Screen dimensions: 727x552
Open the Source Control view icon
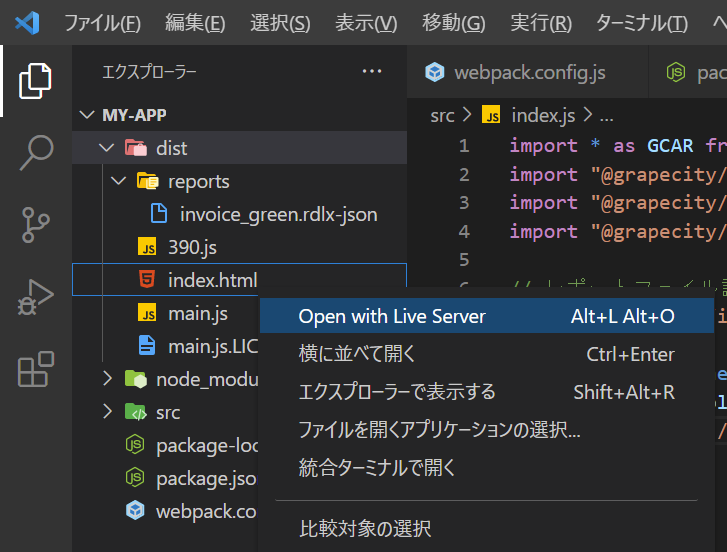tap(36, 225)
